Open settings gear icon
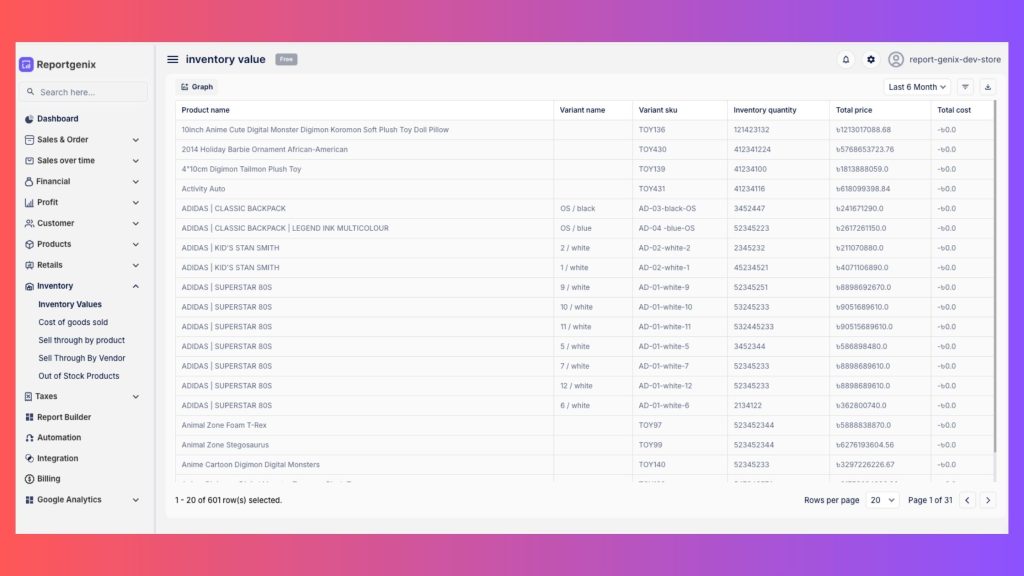Screen dimensions: 1024x576 point(871,59)
